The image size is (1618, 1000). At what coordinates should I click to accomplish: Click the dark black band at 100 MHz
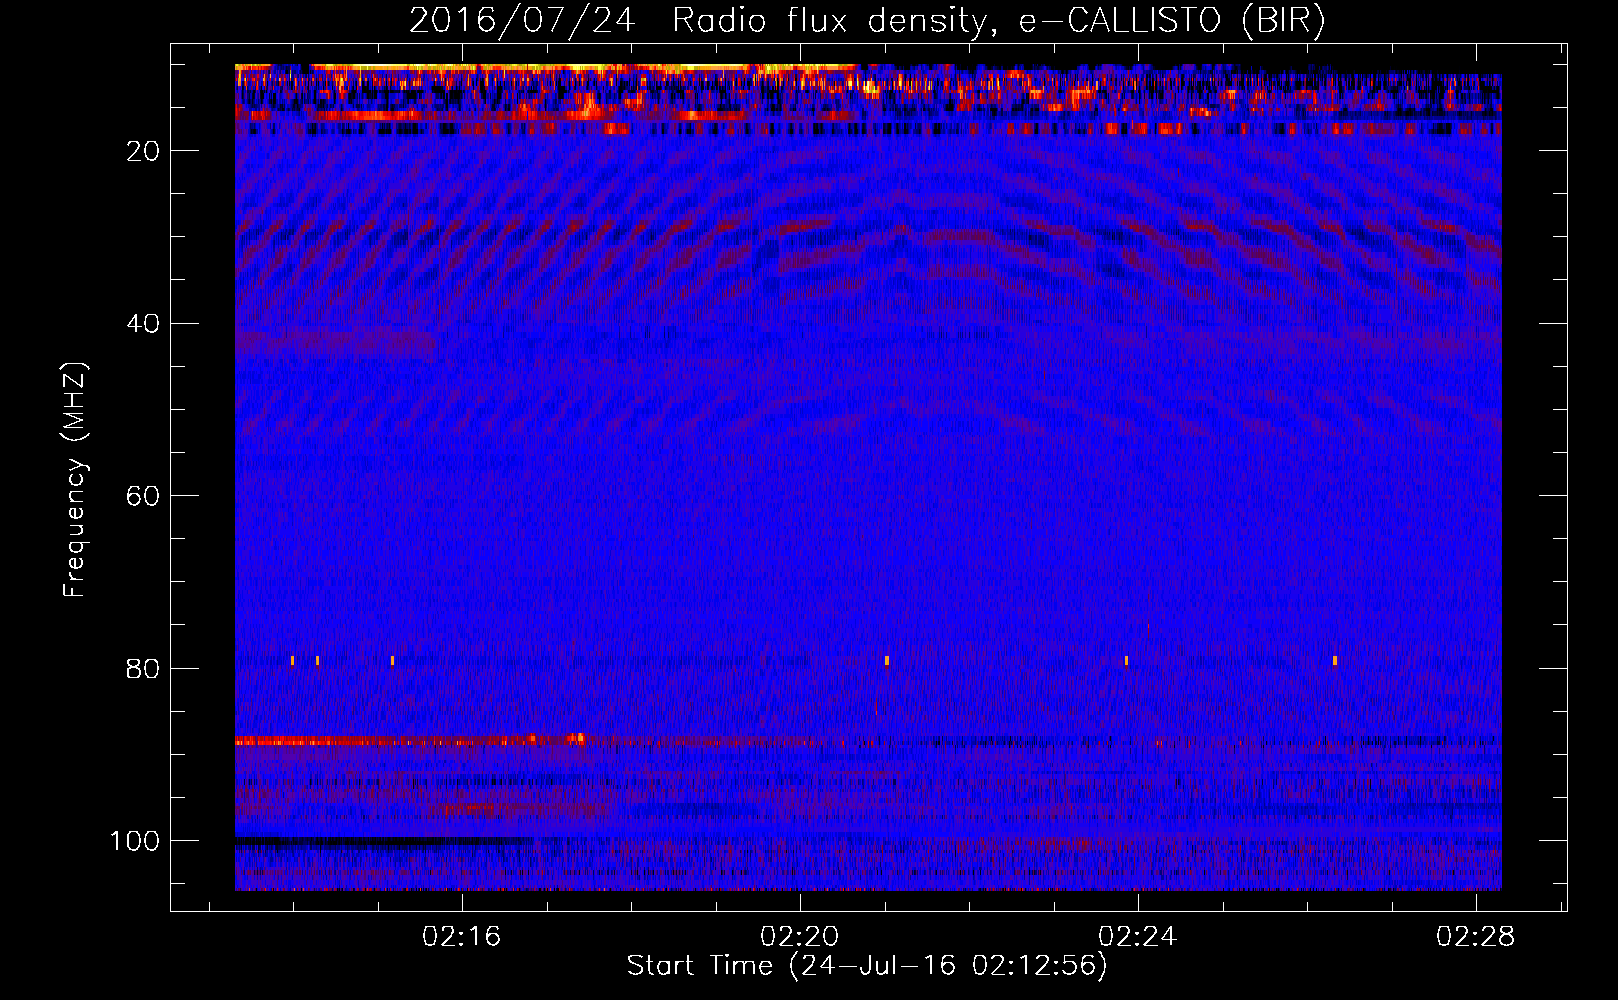(x=383, y=843)
